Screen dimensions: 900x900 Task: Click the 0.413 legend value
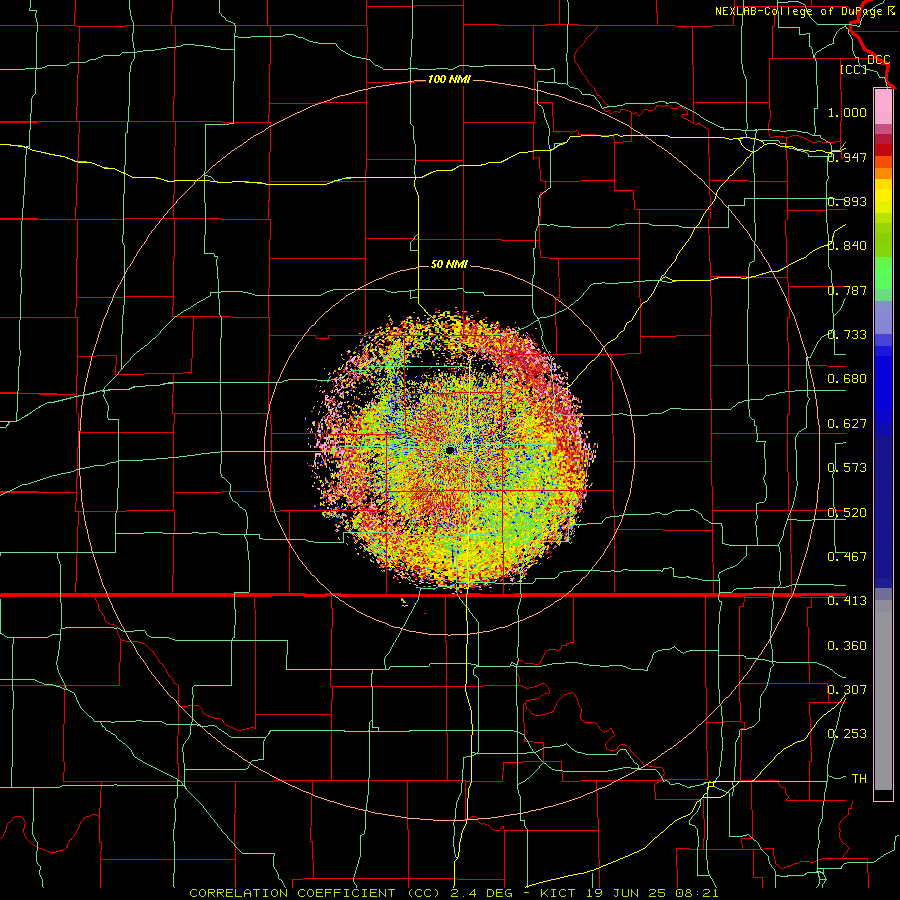tap(847, 601)
